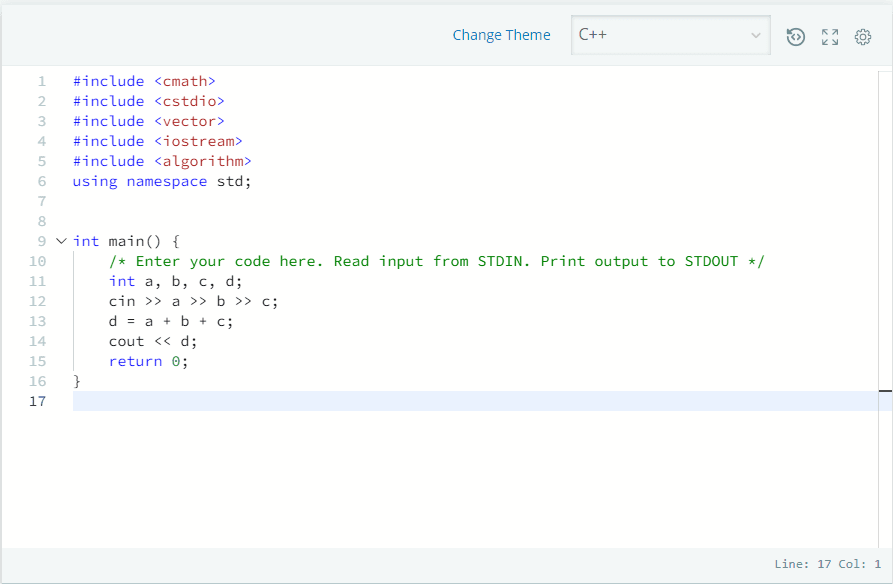
Task: Click the language selector chevron arrow
Action: tap(757, 36)
